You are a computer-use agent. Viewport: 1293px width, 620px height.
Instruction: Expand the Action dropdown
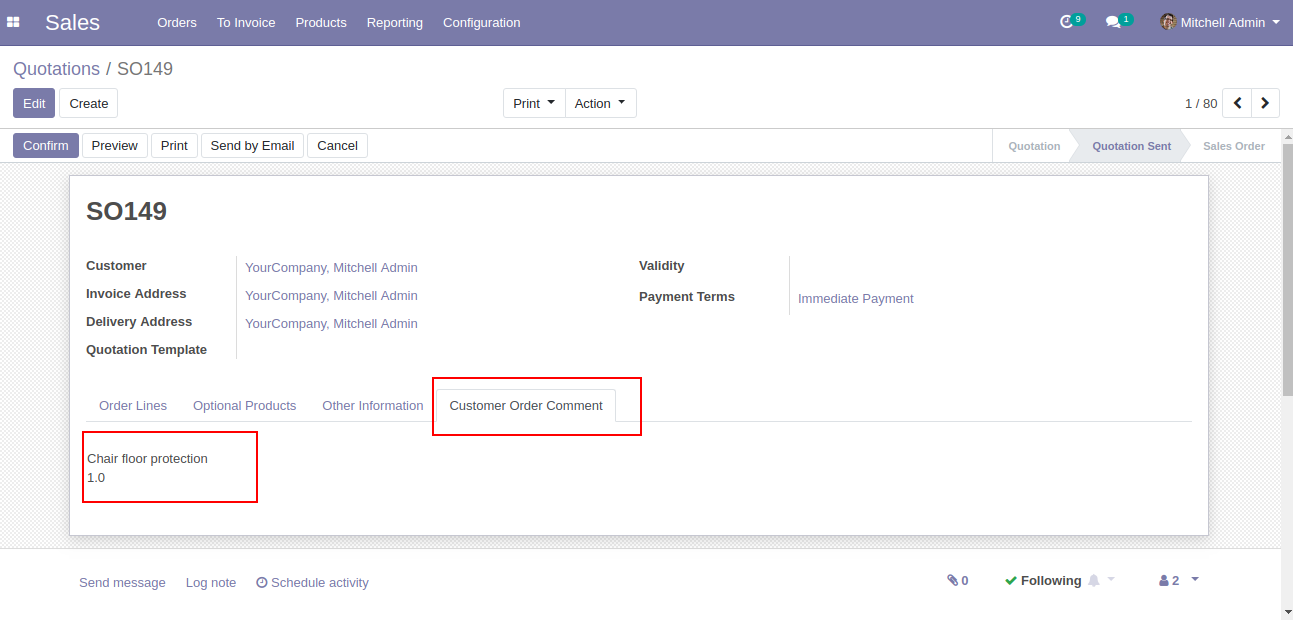coord(600,103)
